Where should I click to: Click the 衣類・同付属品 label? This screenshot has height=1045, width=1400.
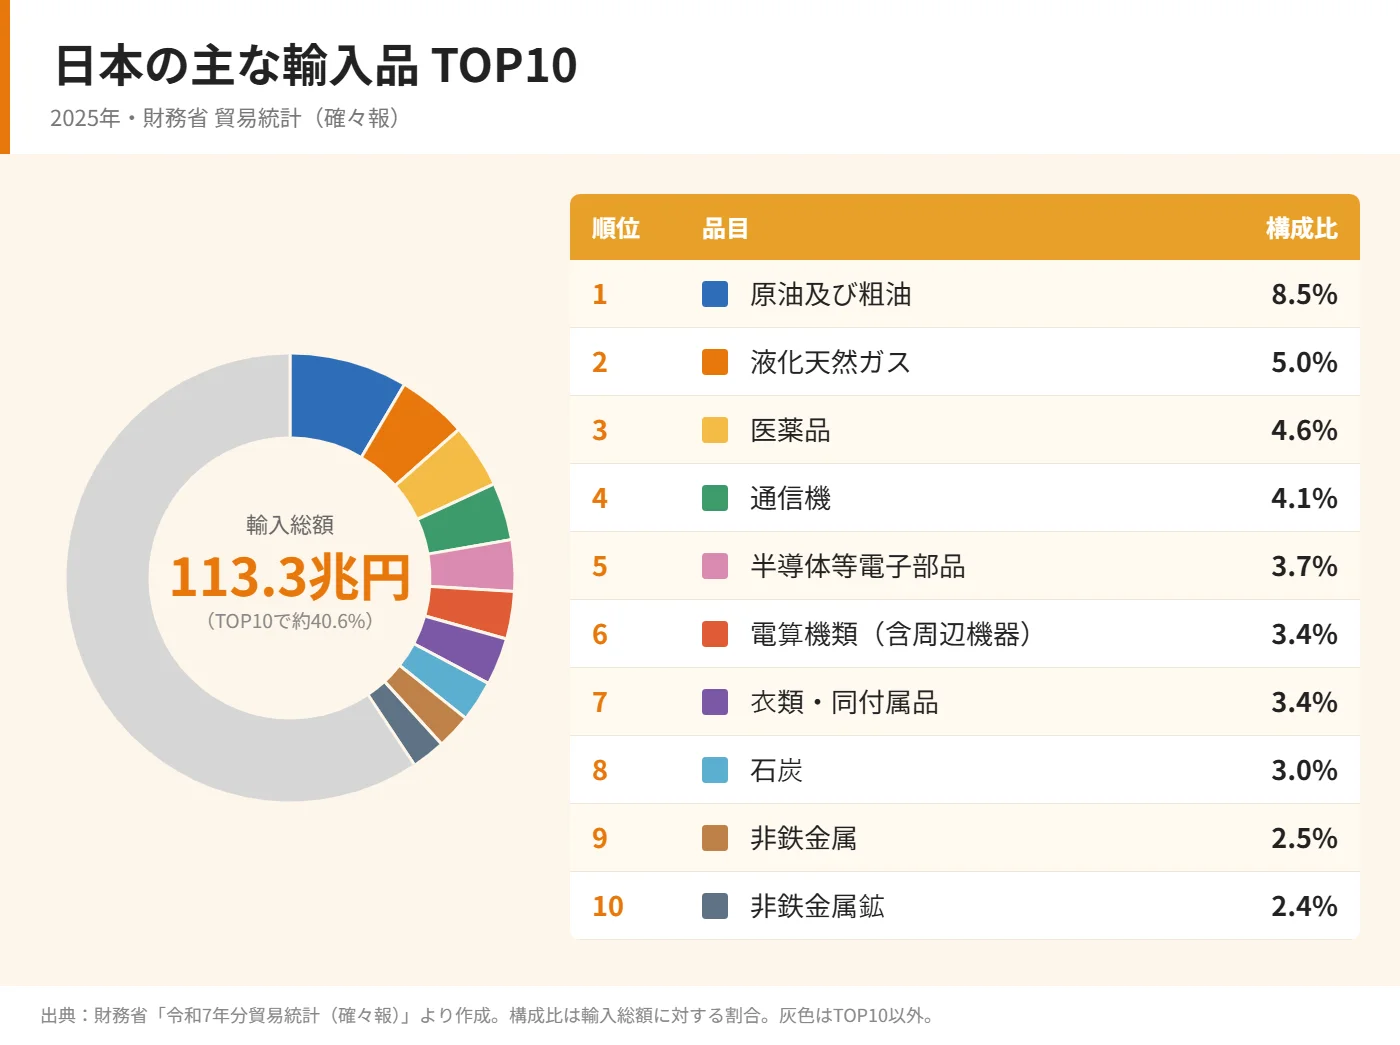pos(845,702)
